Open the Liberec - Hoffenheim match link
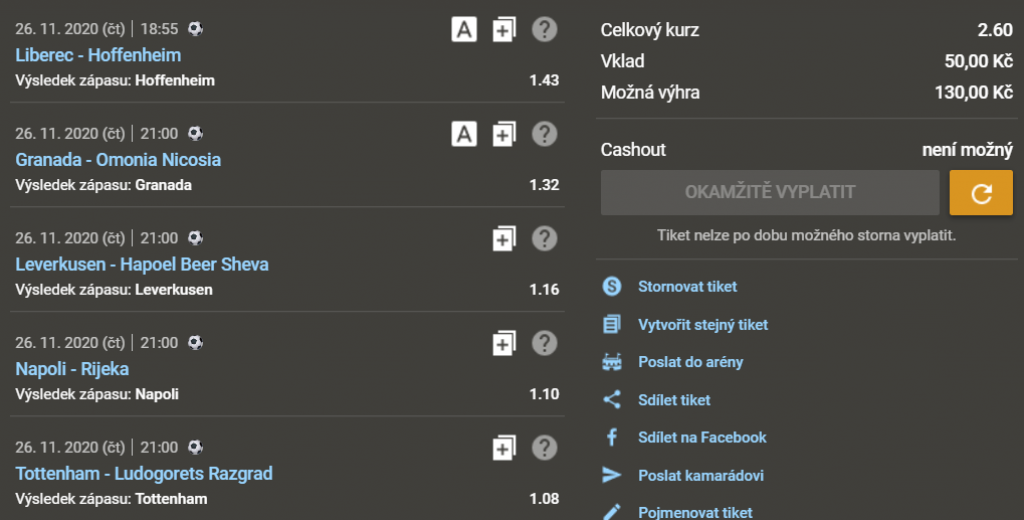The image size is (1024, 520). 98,56
